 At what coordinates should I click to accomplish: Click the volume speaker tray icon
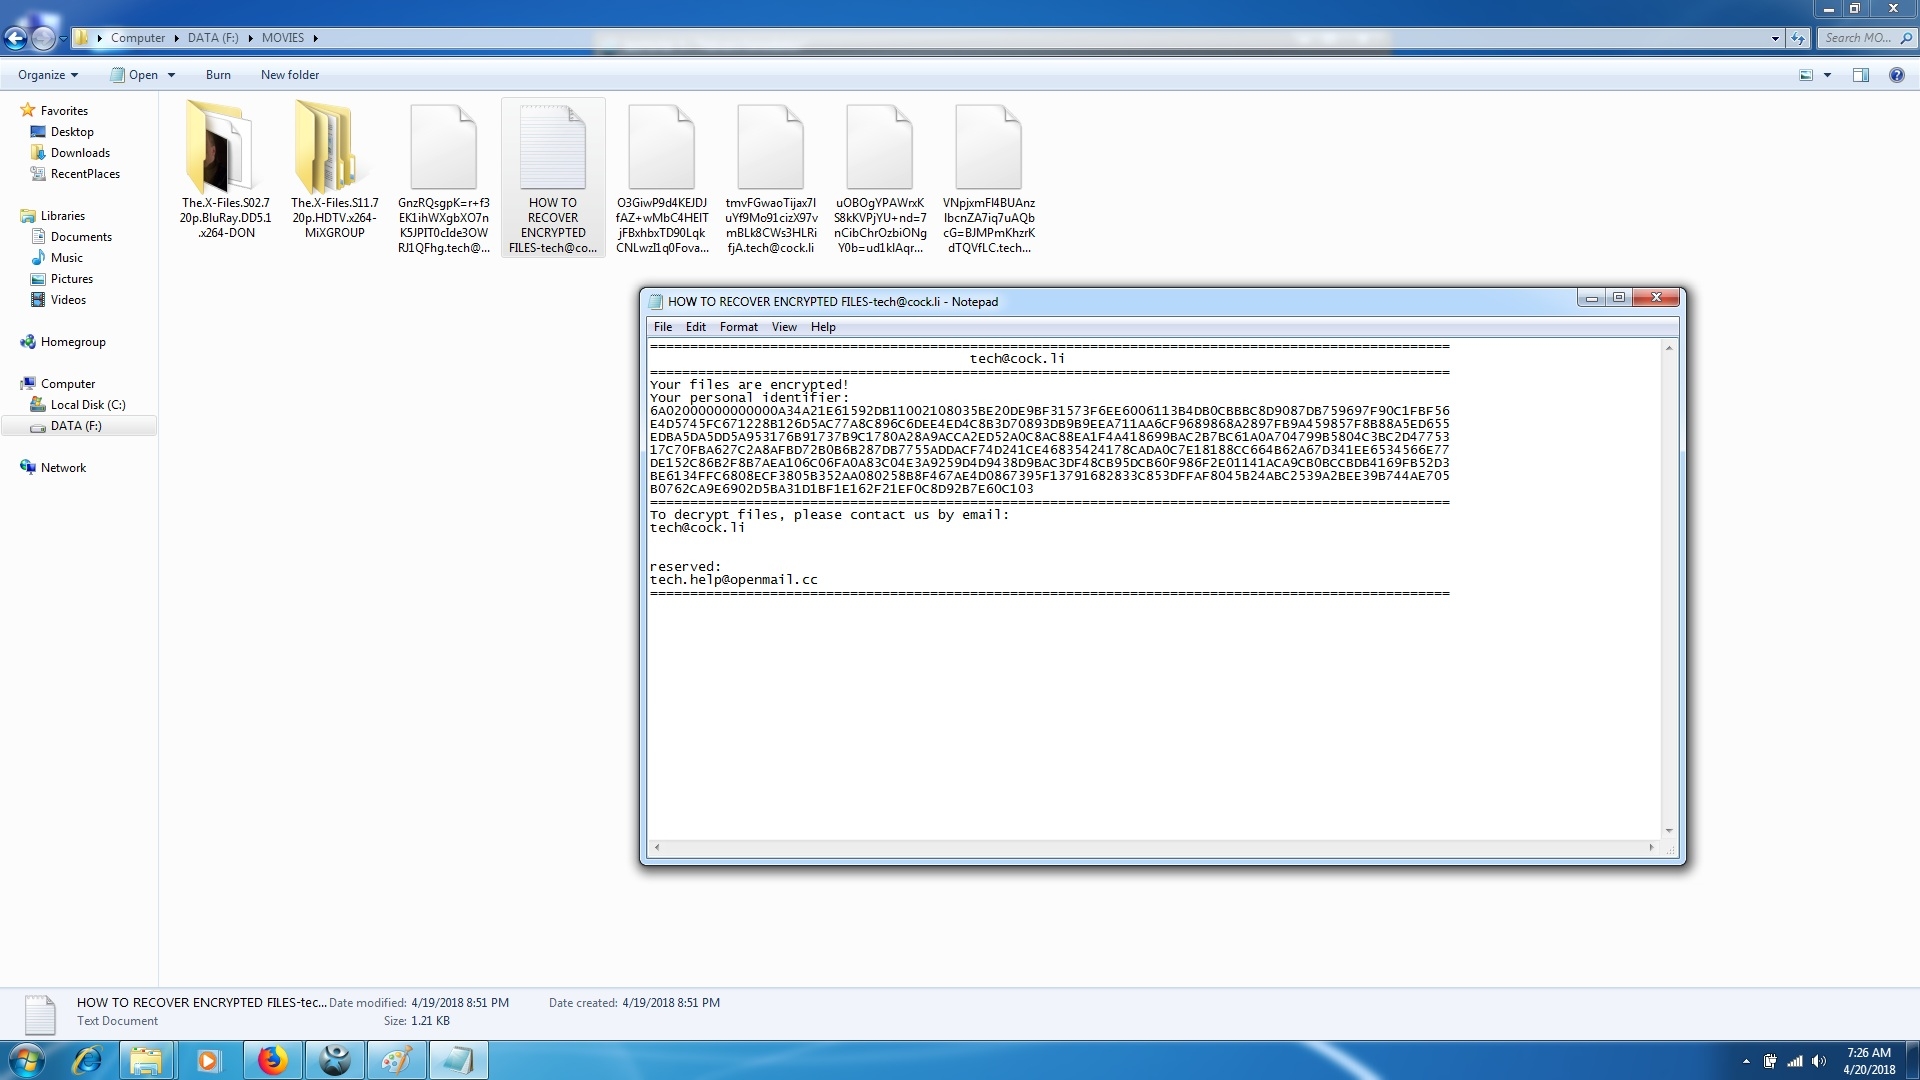(1819, 1061)
